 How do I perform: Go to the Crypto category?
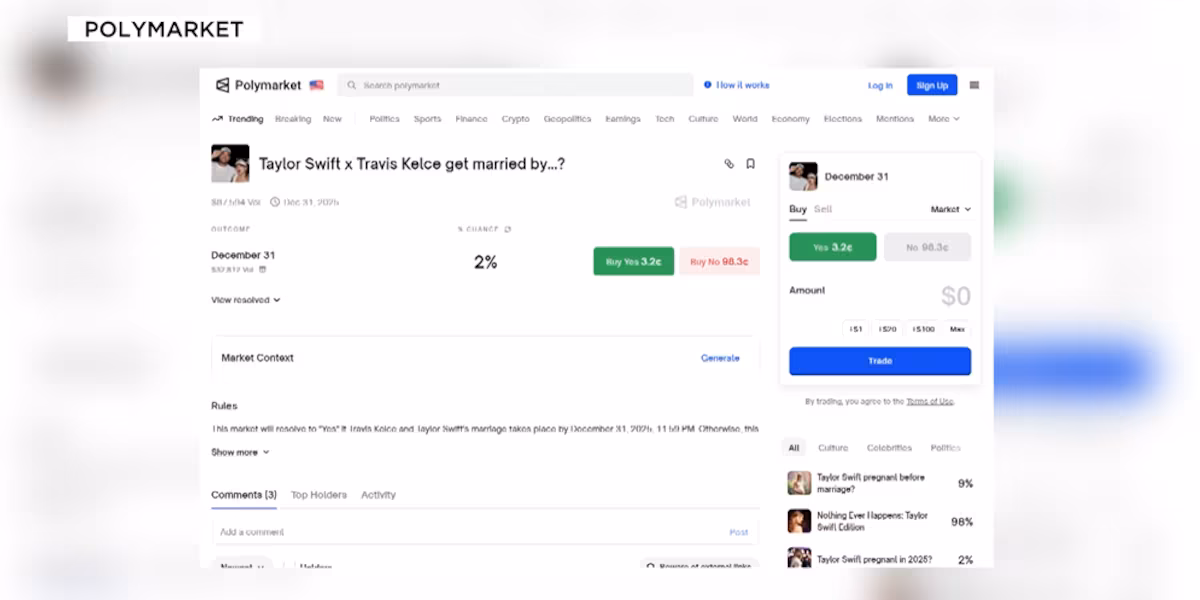pyautogui.click(x=515, y=119)
